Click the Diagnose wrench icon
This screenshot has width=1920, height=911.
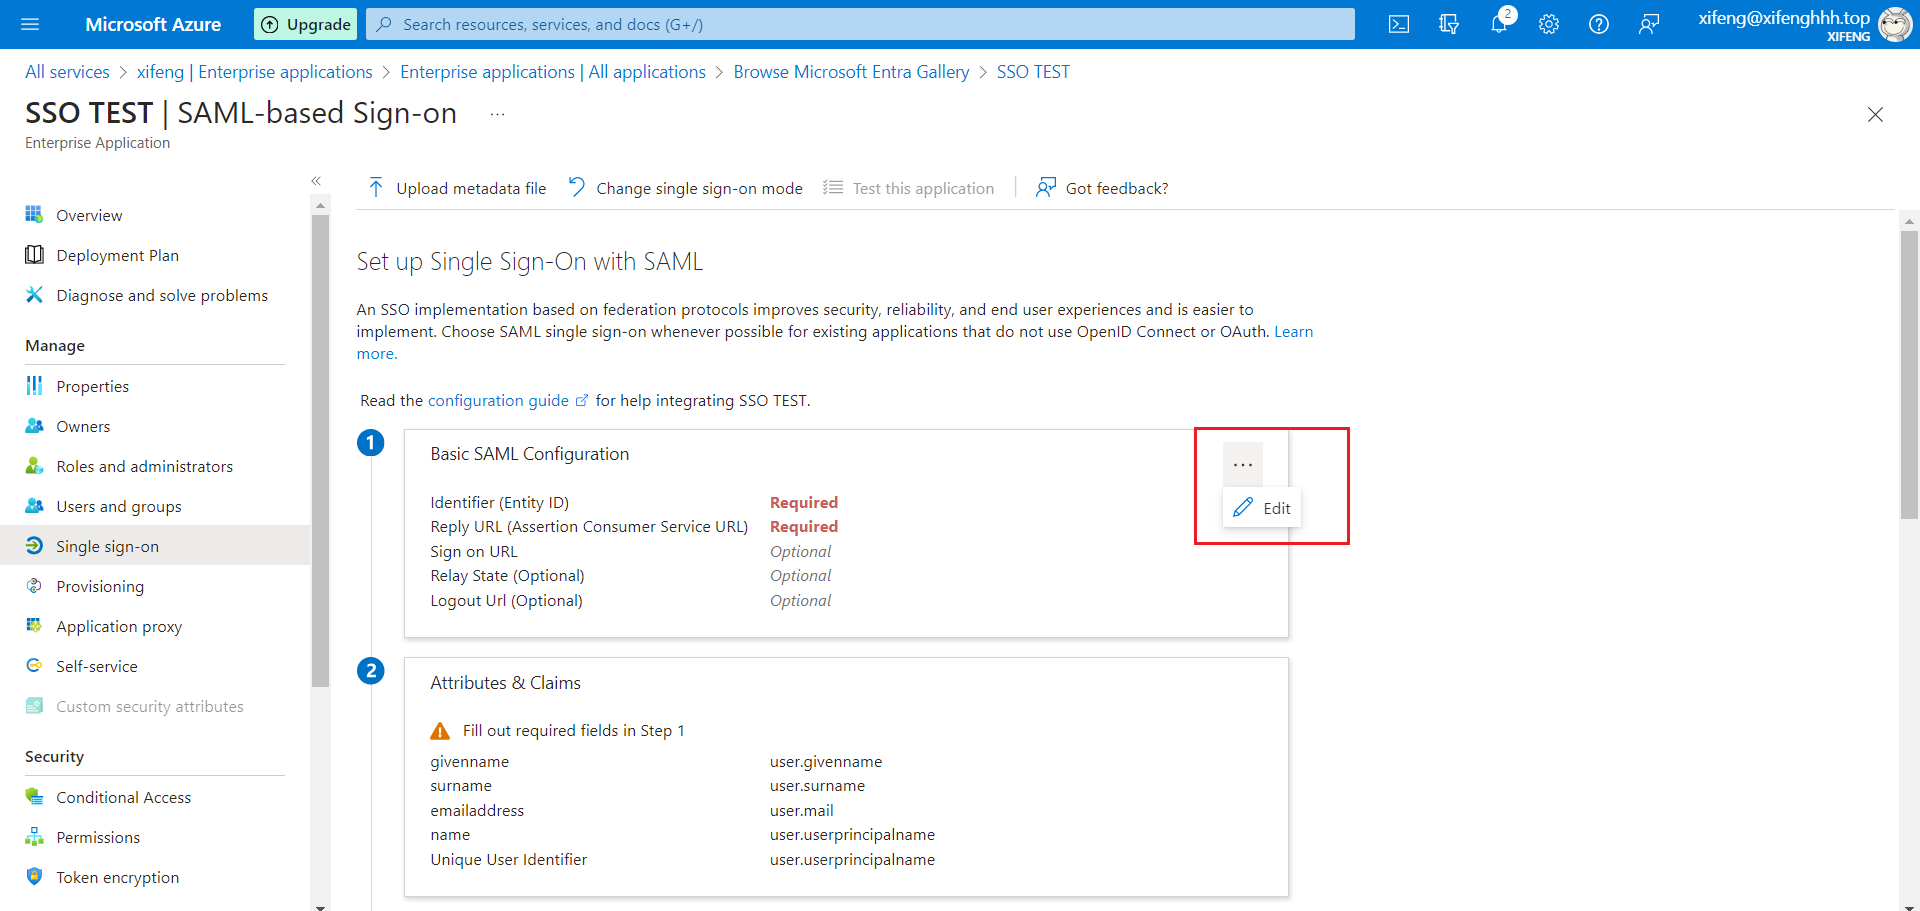click(34, 294)
